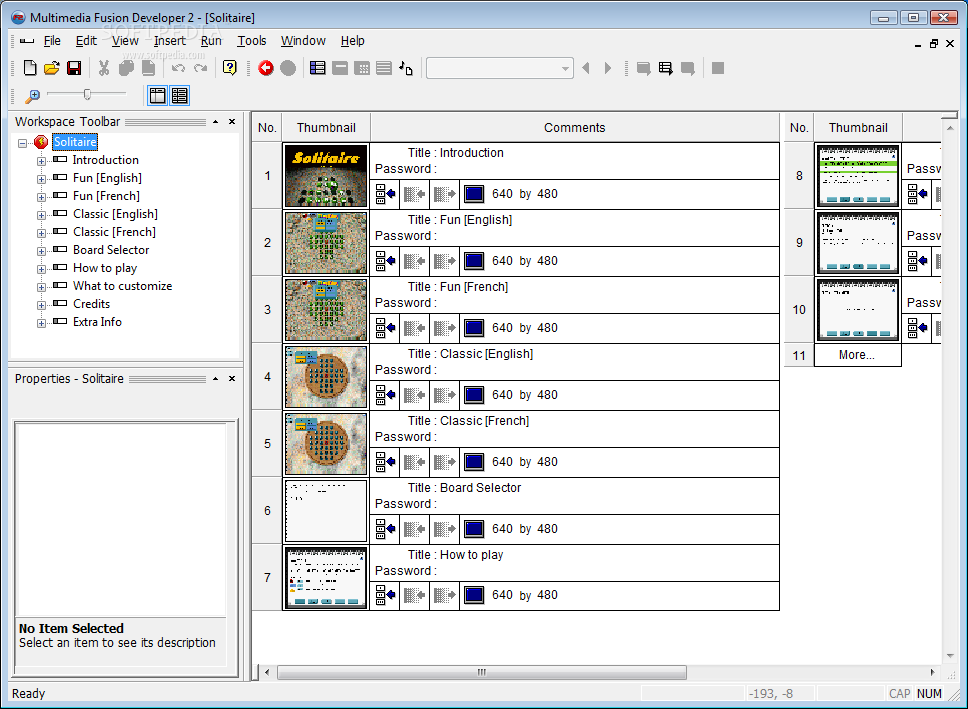
Task: Expand the How to play tree node
Action: (x=41, y=269)
